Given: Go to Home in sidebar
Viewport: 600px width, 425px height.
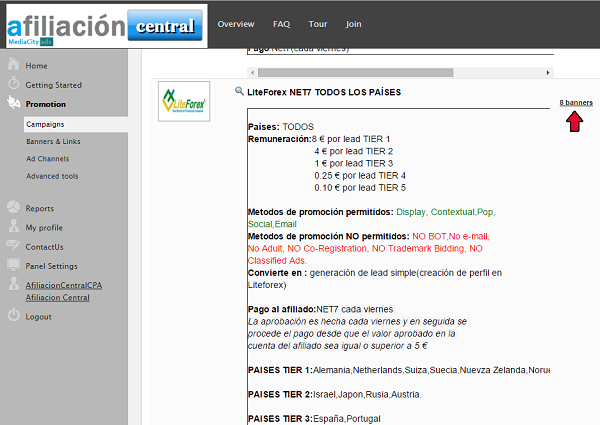Looking at the screenshot, I should tap(36, 66).
